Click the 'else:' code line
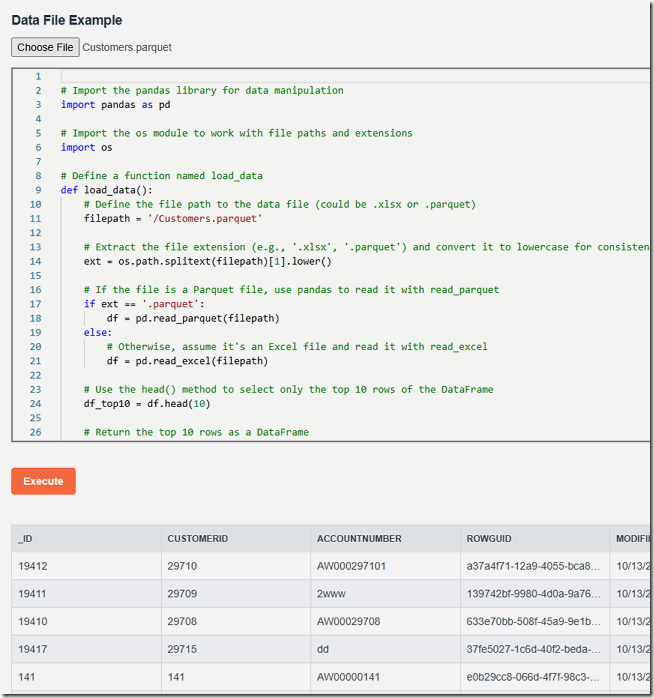Viewport: 654px width, 698px height. 98,333
